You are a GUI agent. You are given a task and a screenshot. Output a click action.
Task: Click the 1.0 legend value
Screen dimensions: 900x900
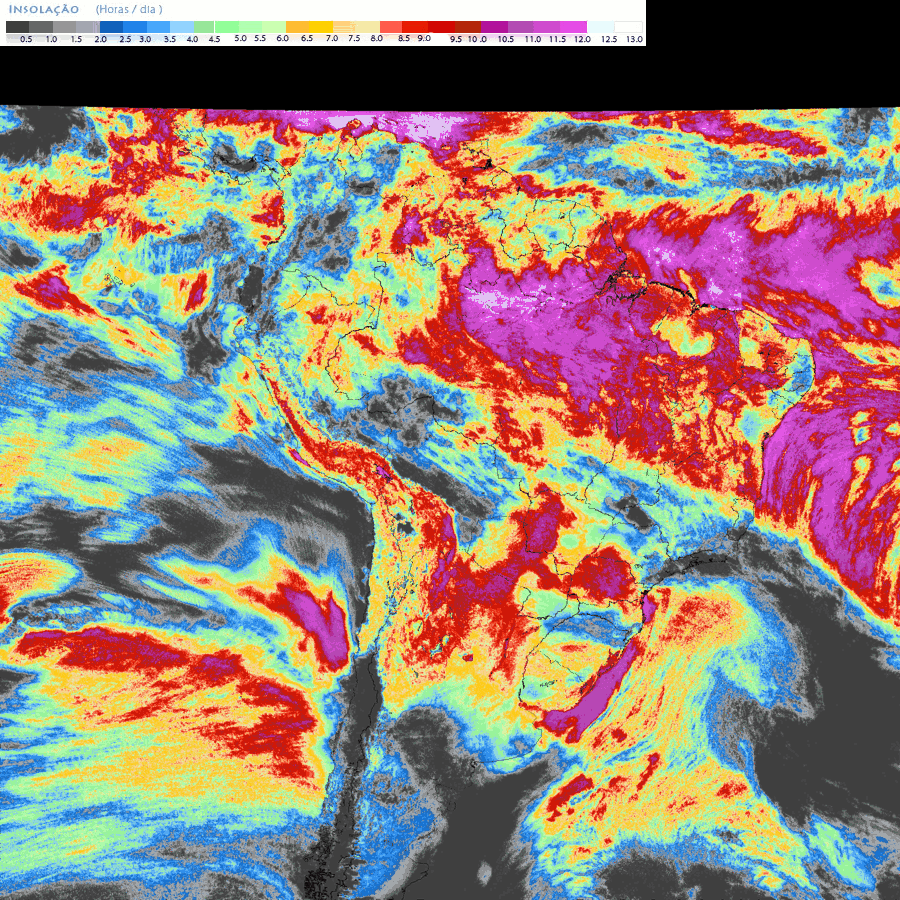pos(51,40)
